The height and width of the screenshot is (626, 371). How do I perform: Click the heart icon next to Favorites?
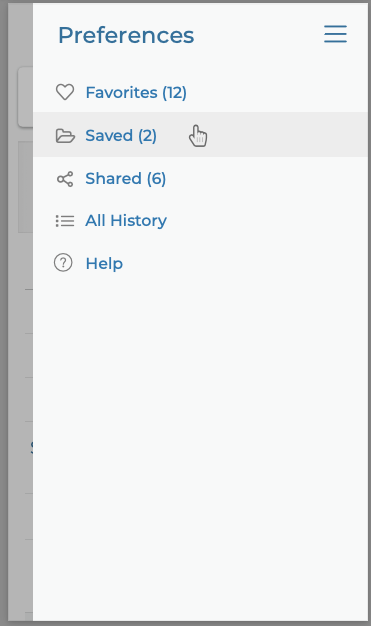click(65, 92)
